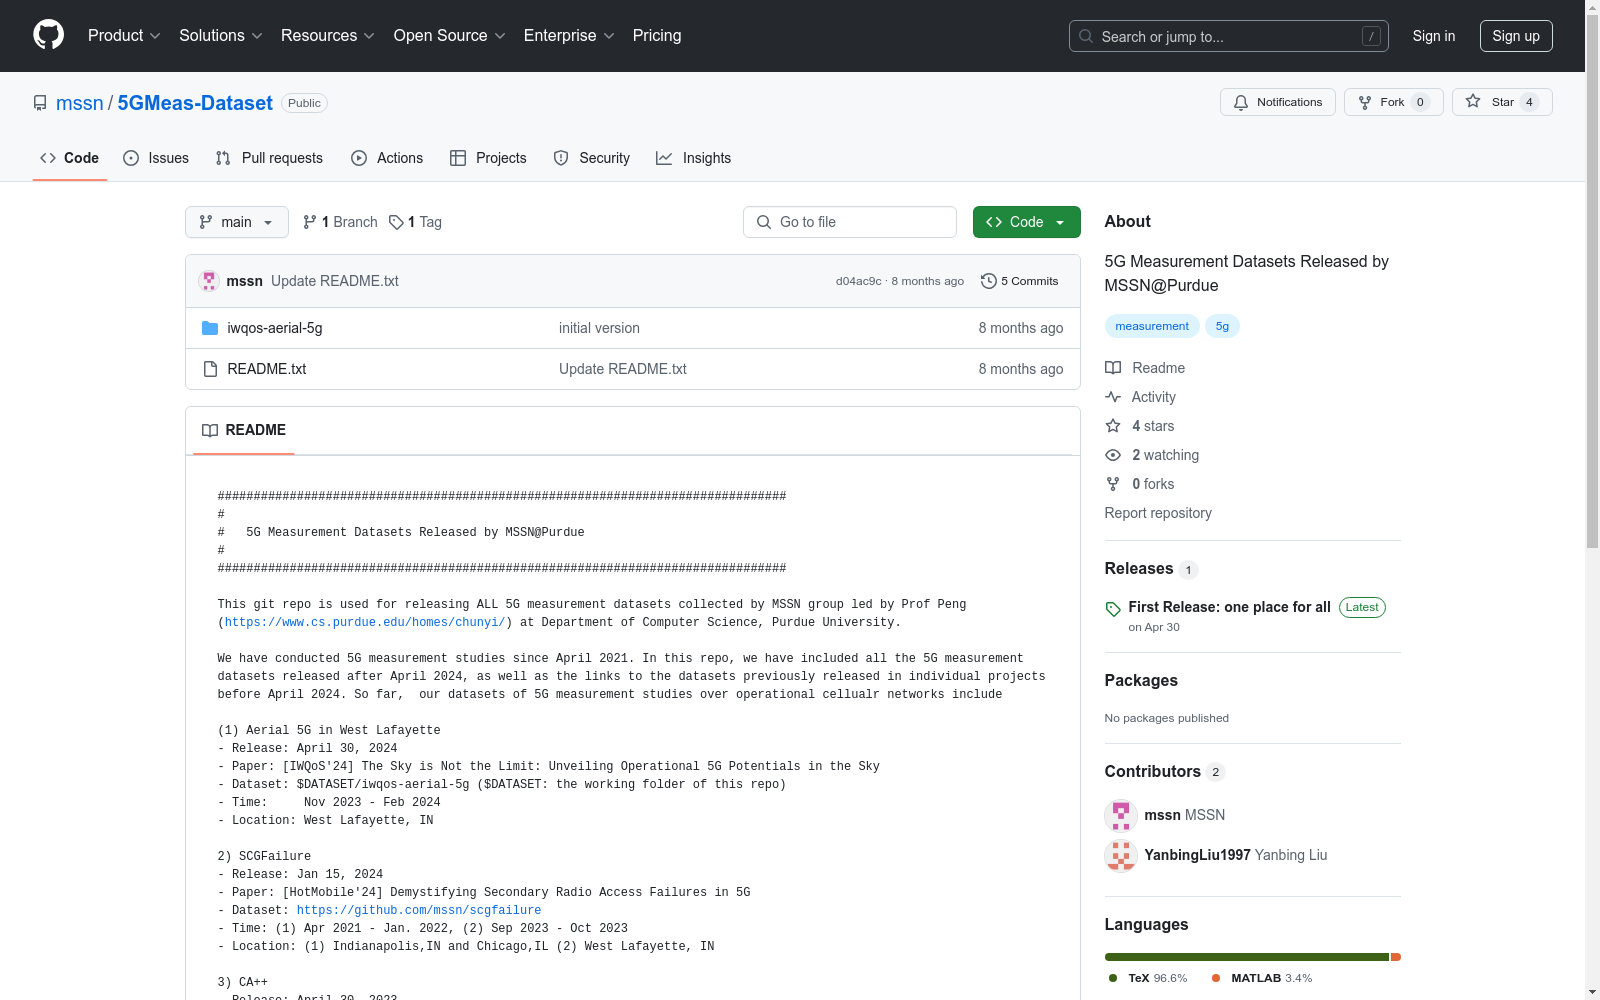The image size is (1600, 1000).
Task: Open the Projects tab
Action: point(488,158)
